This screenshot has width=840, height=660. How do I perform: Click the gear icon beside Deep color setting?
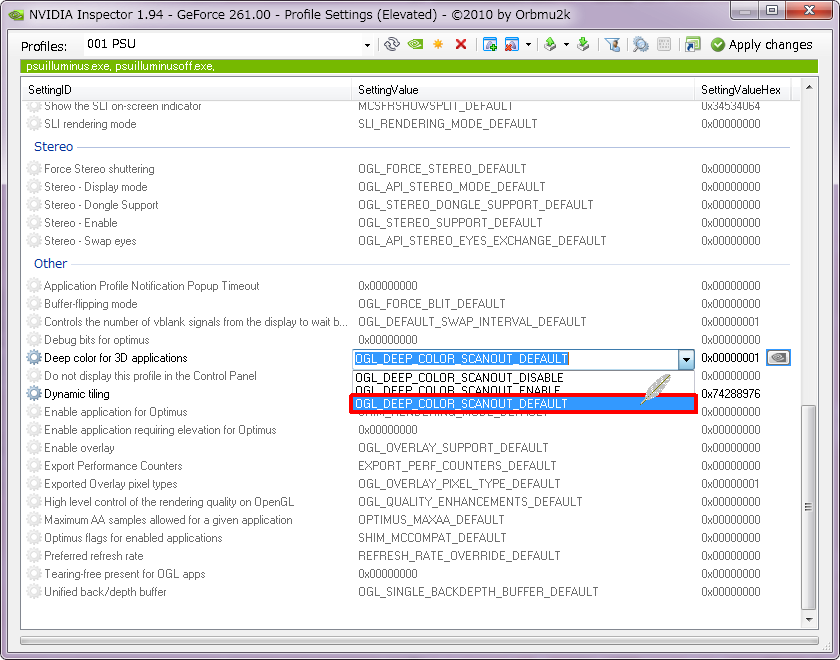pyautogui.click(x=34, y=358)
